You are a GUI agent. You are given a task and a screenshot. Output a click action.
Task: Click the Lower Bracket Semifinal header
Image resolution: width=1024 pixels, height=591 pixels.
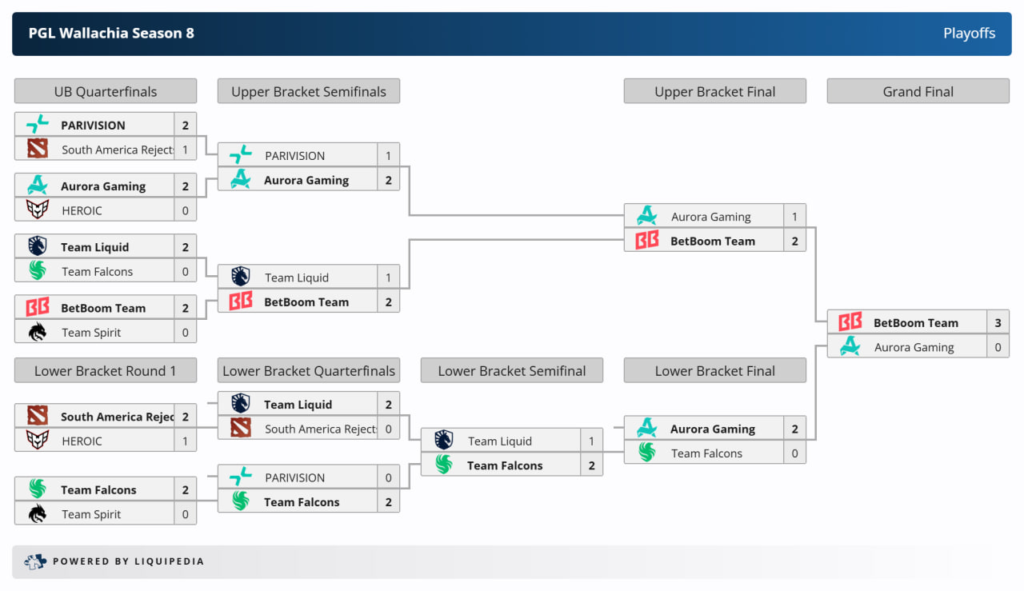[512, 371]
